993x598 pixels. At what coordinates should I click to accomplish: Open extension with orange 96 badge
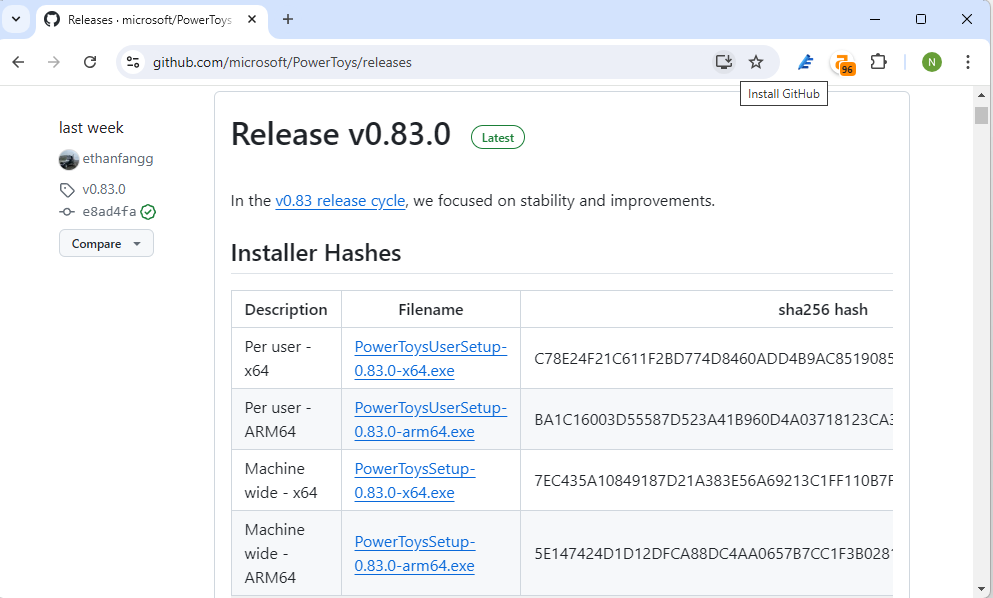[x=843, y=63]
